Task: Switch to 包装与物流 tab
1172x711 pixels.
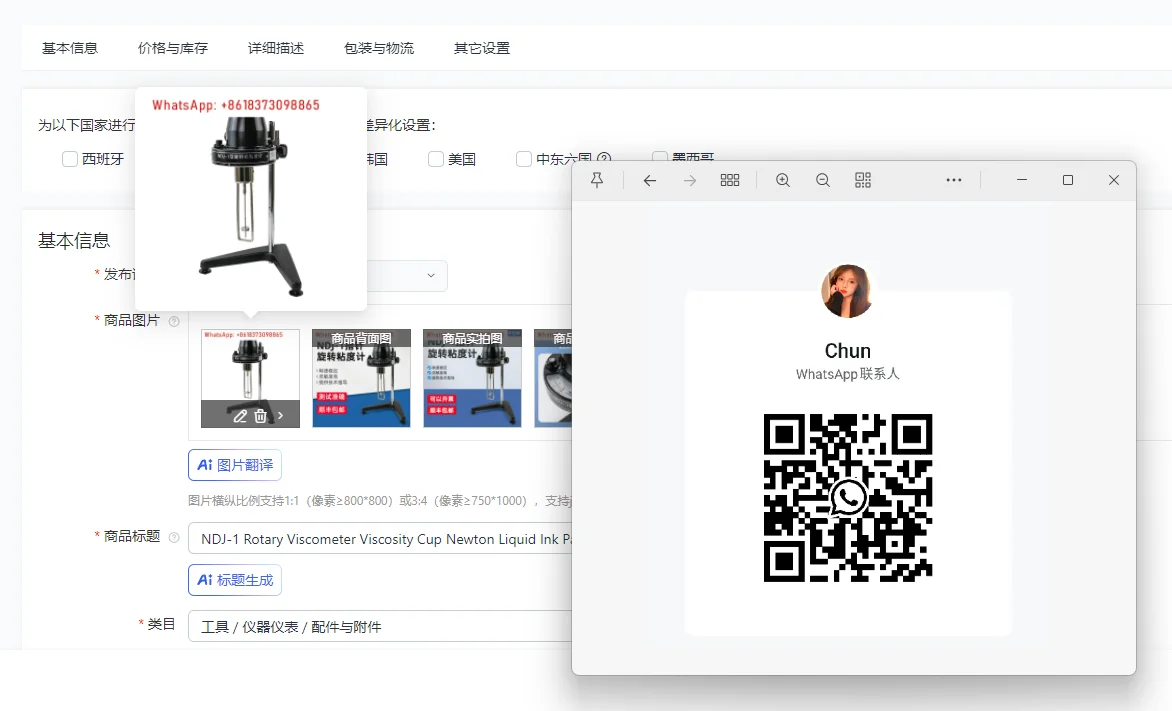Action: pyautogui.click(x=379, y=48)
